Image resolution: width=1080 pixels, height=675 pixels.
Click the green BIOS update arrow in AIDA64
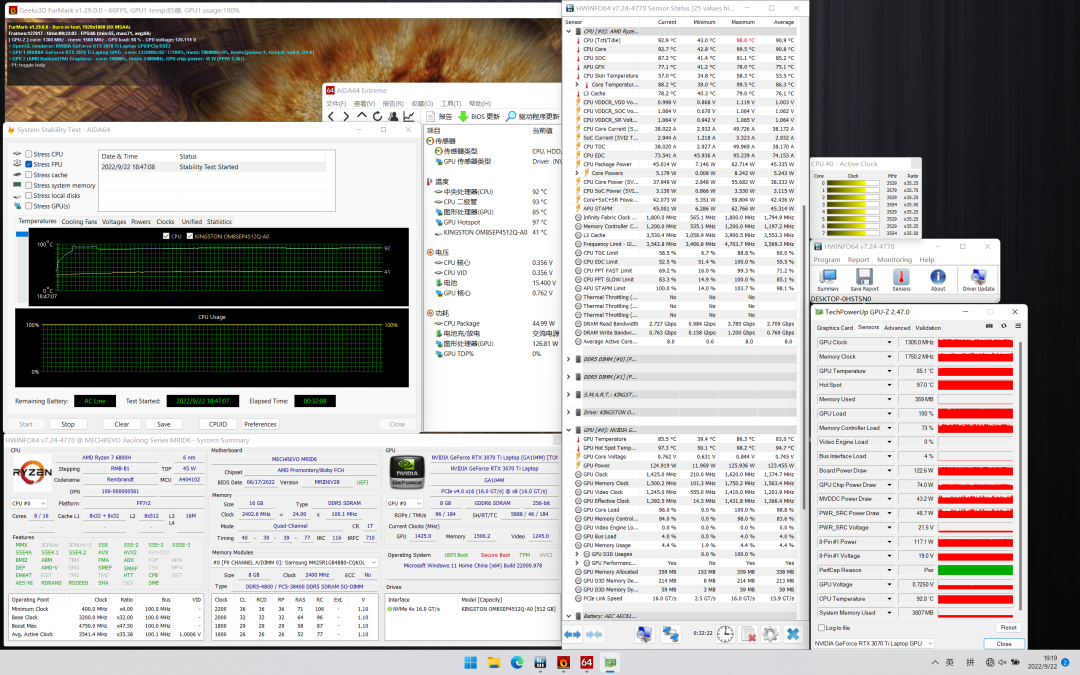point(463,116)
